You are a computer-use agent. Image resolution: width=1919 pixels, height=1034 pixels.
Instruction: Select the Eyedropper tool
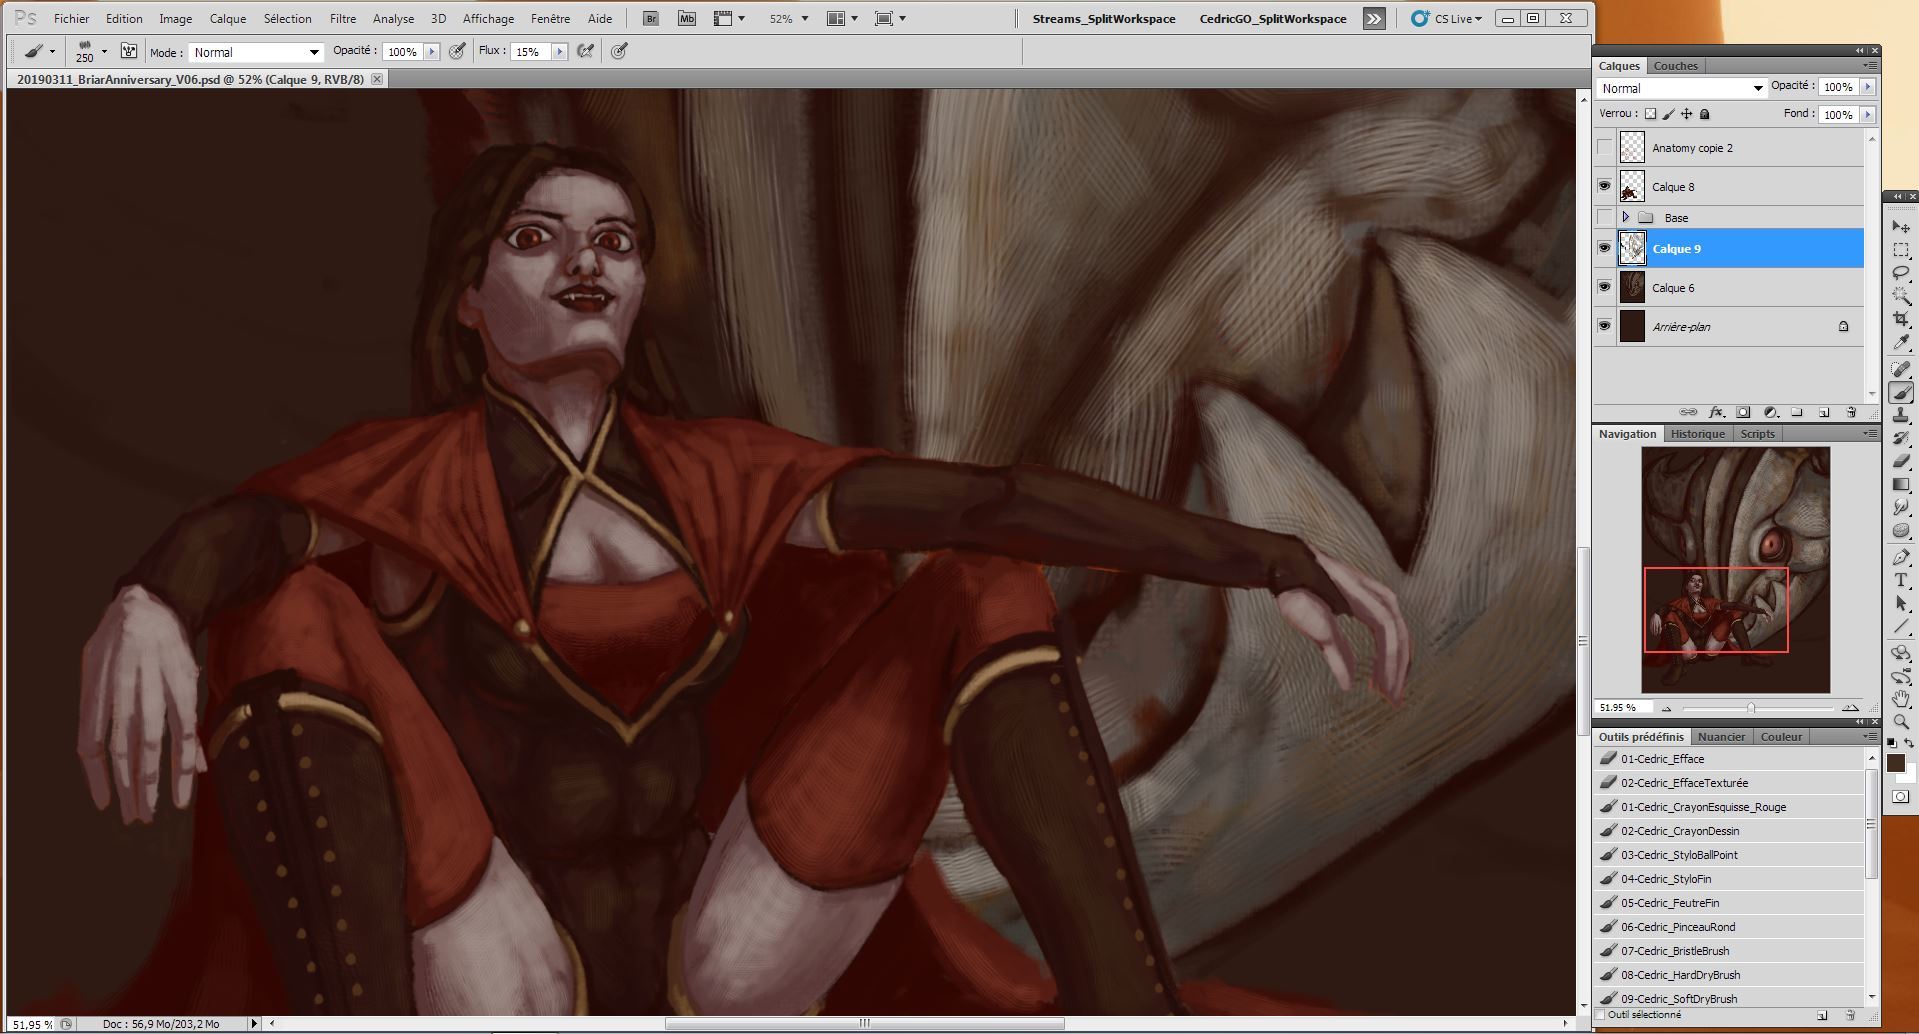click(x=1901, y=343)
